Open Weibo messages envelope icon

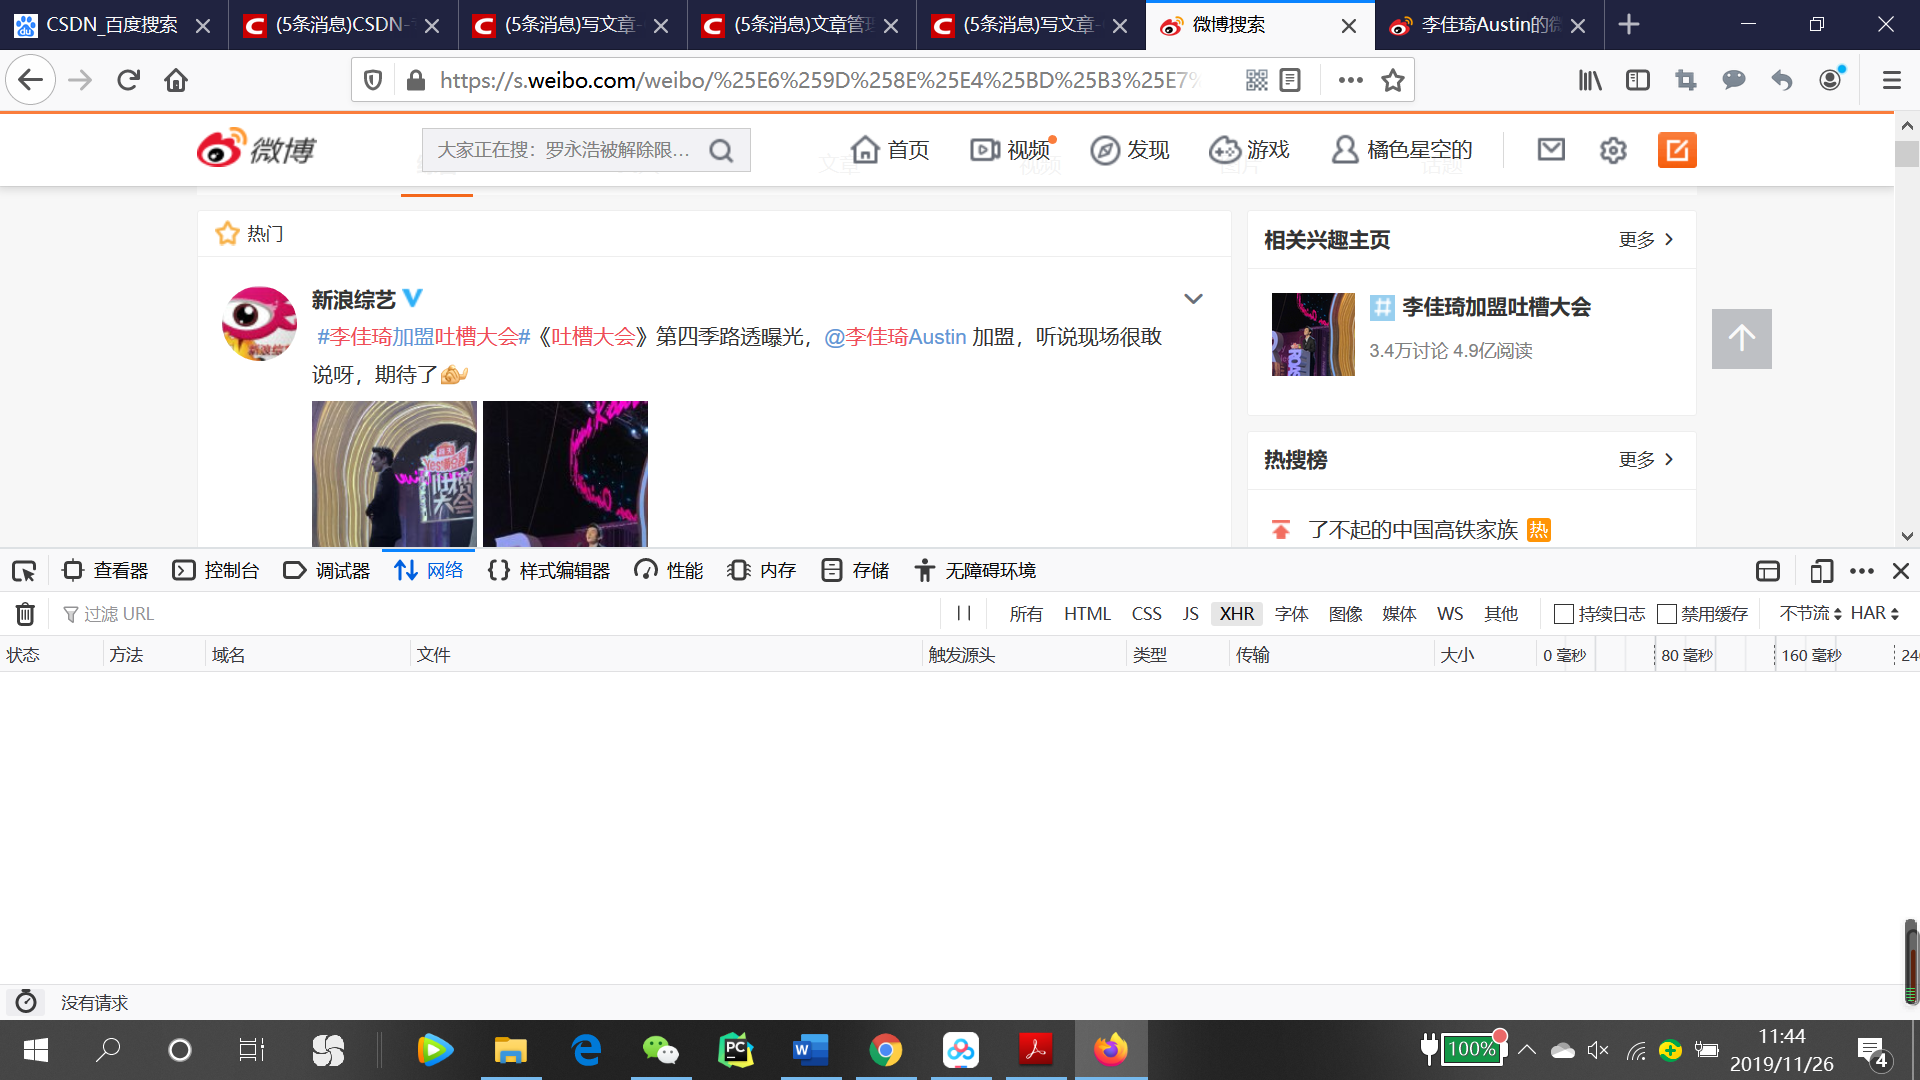tap(1551, 150)
